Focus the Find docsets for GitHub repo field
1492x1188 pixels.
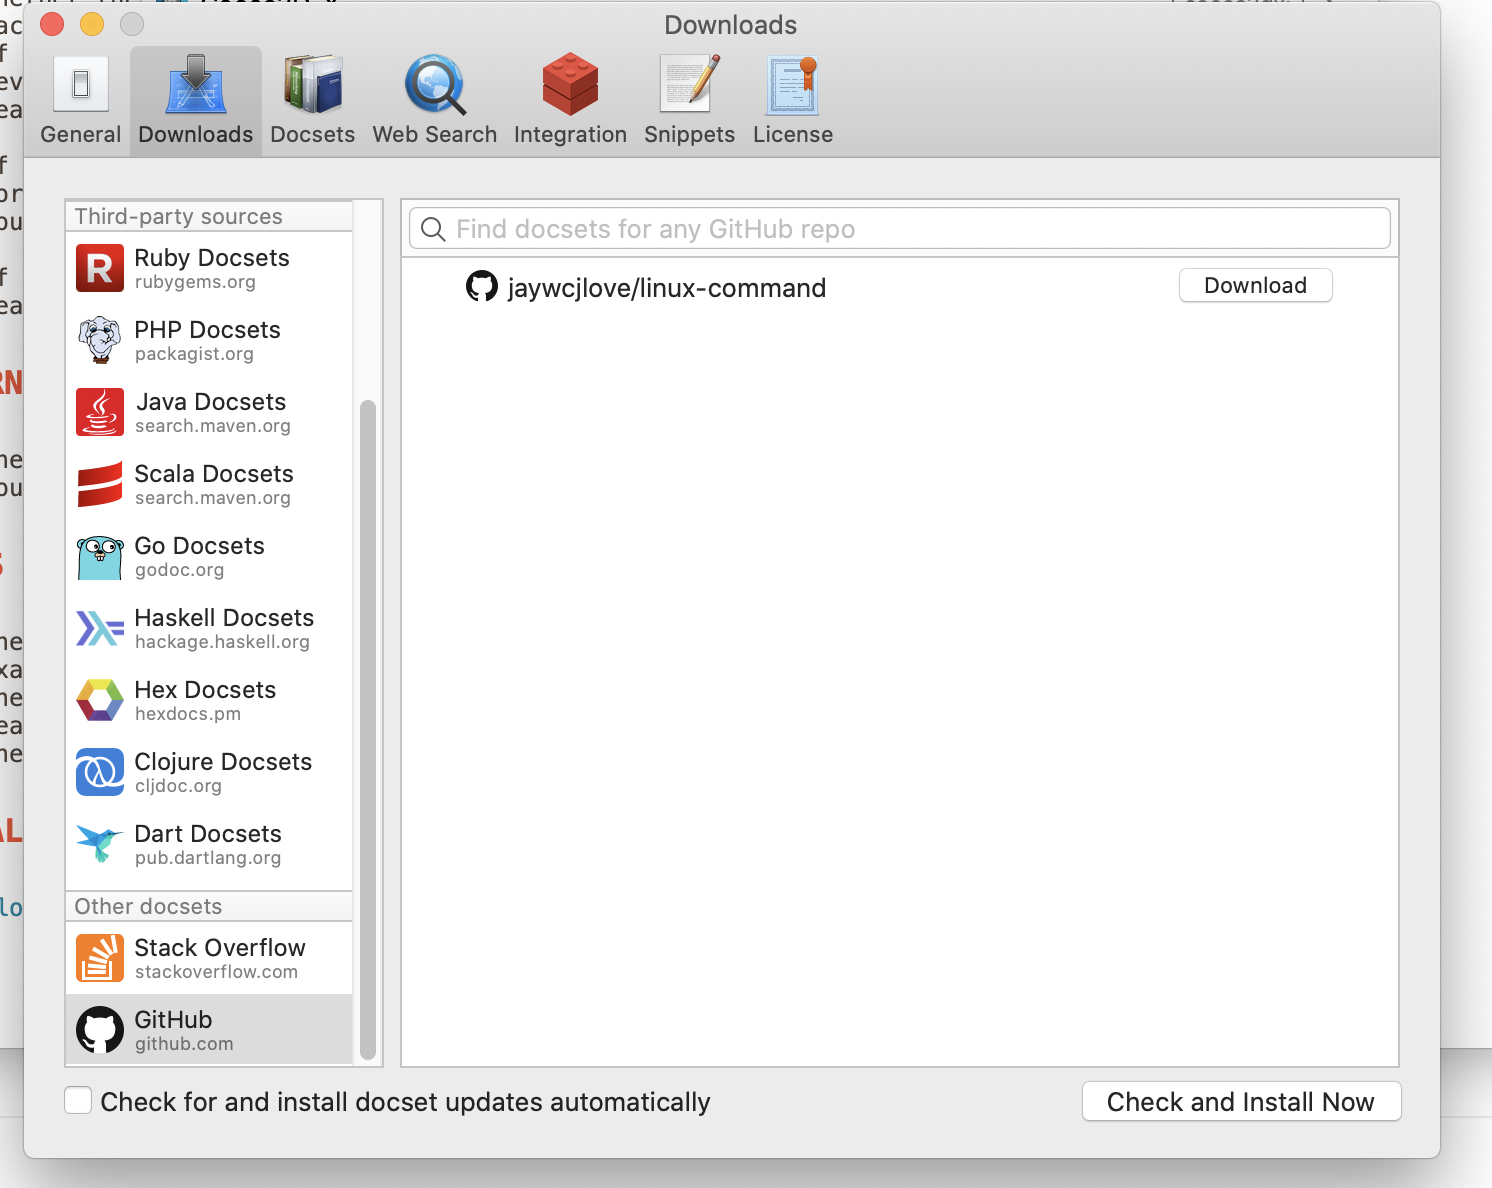900,229
